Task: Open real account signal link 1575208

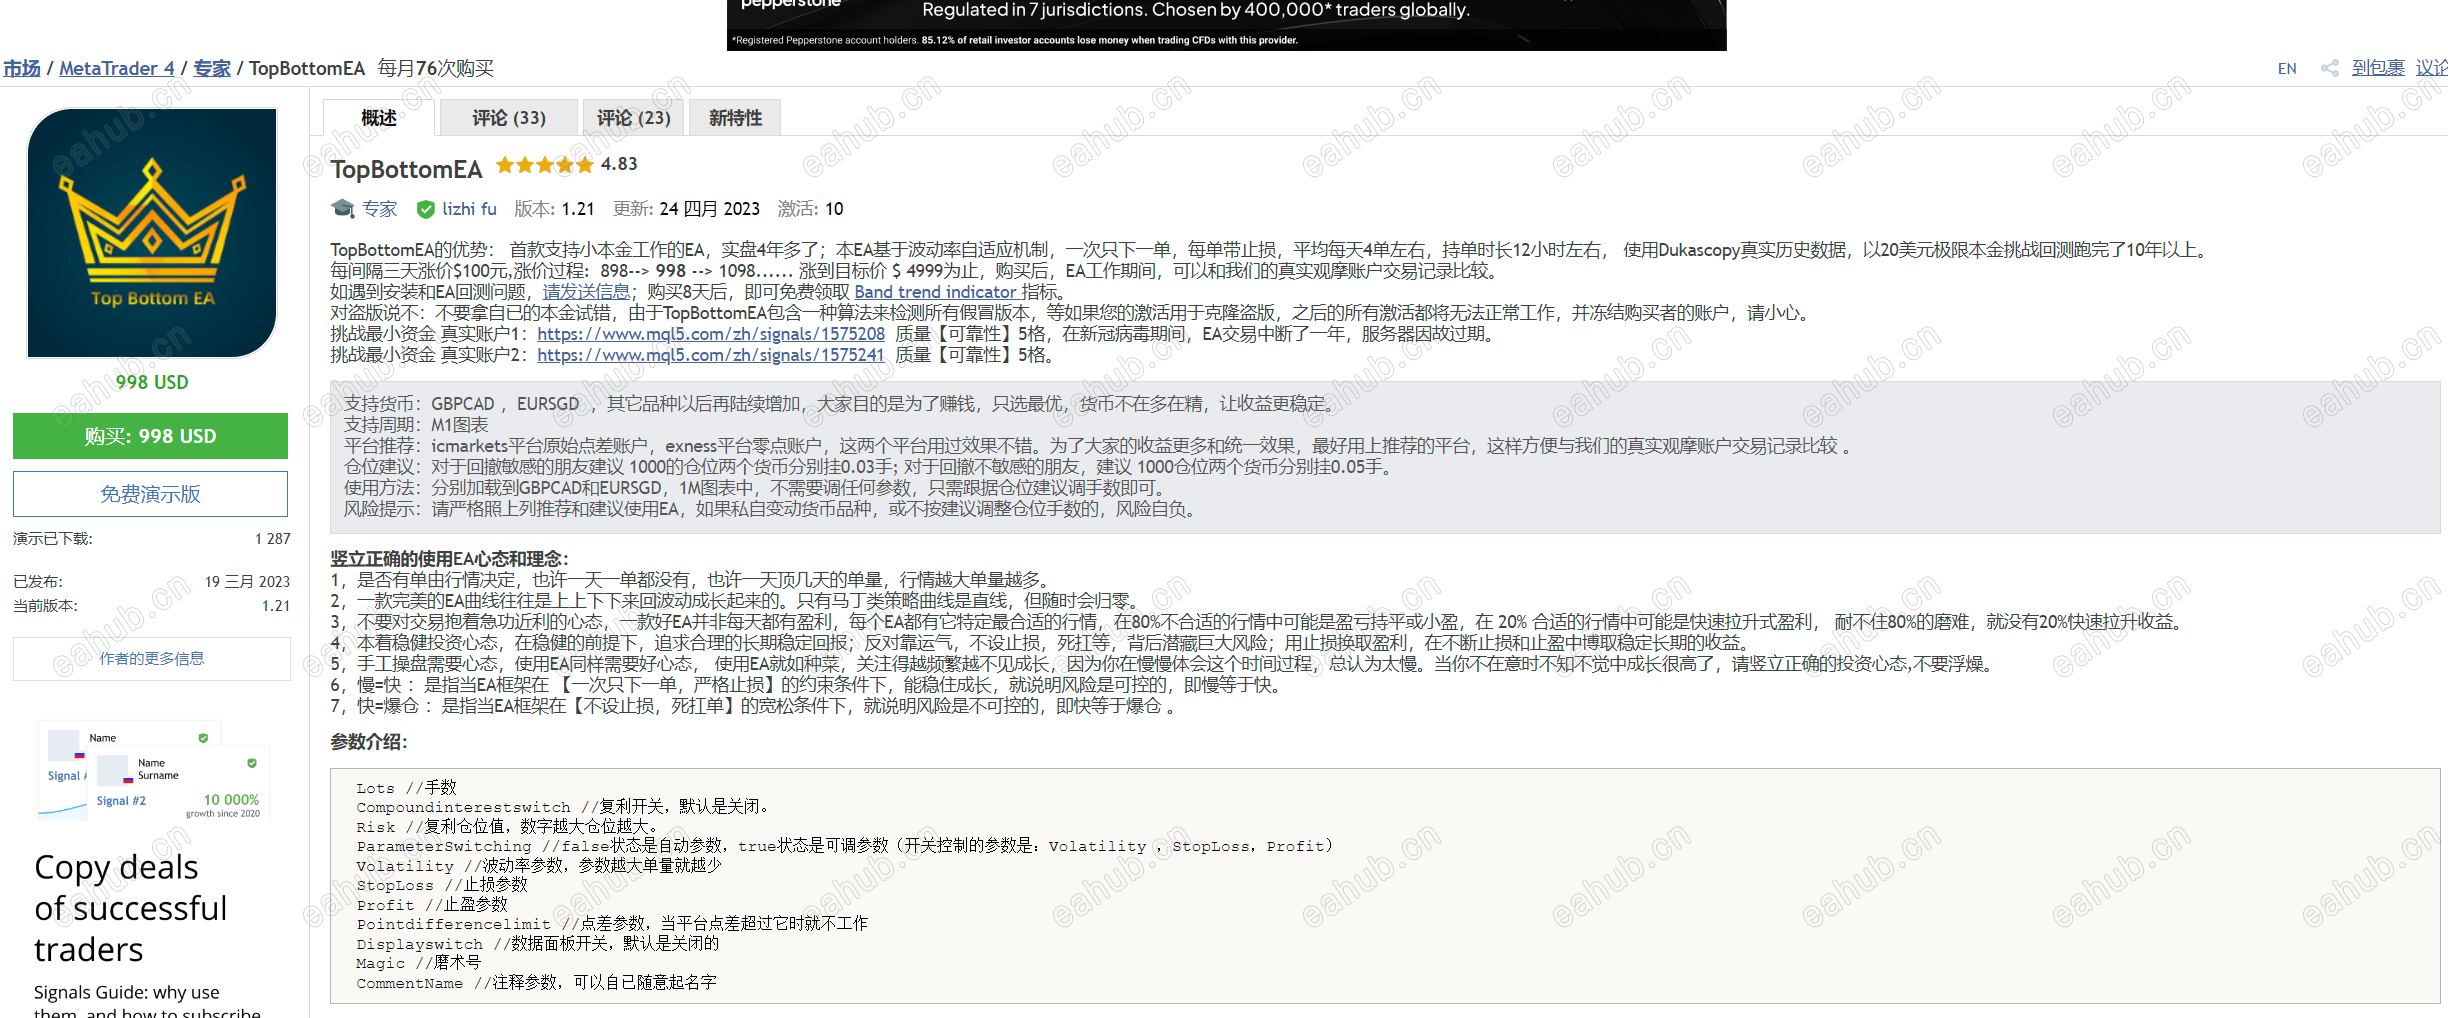Action: coord(709,333)
